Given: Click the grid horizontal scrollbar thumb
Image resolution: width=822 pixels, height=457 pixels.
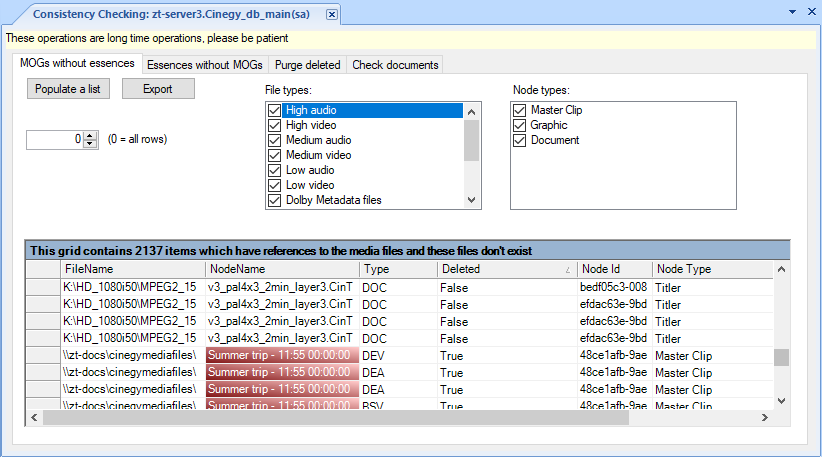Looking at the screenshot, I should [x=336, y=418].
